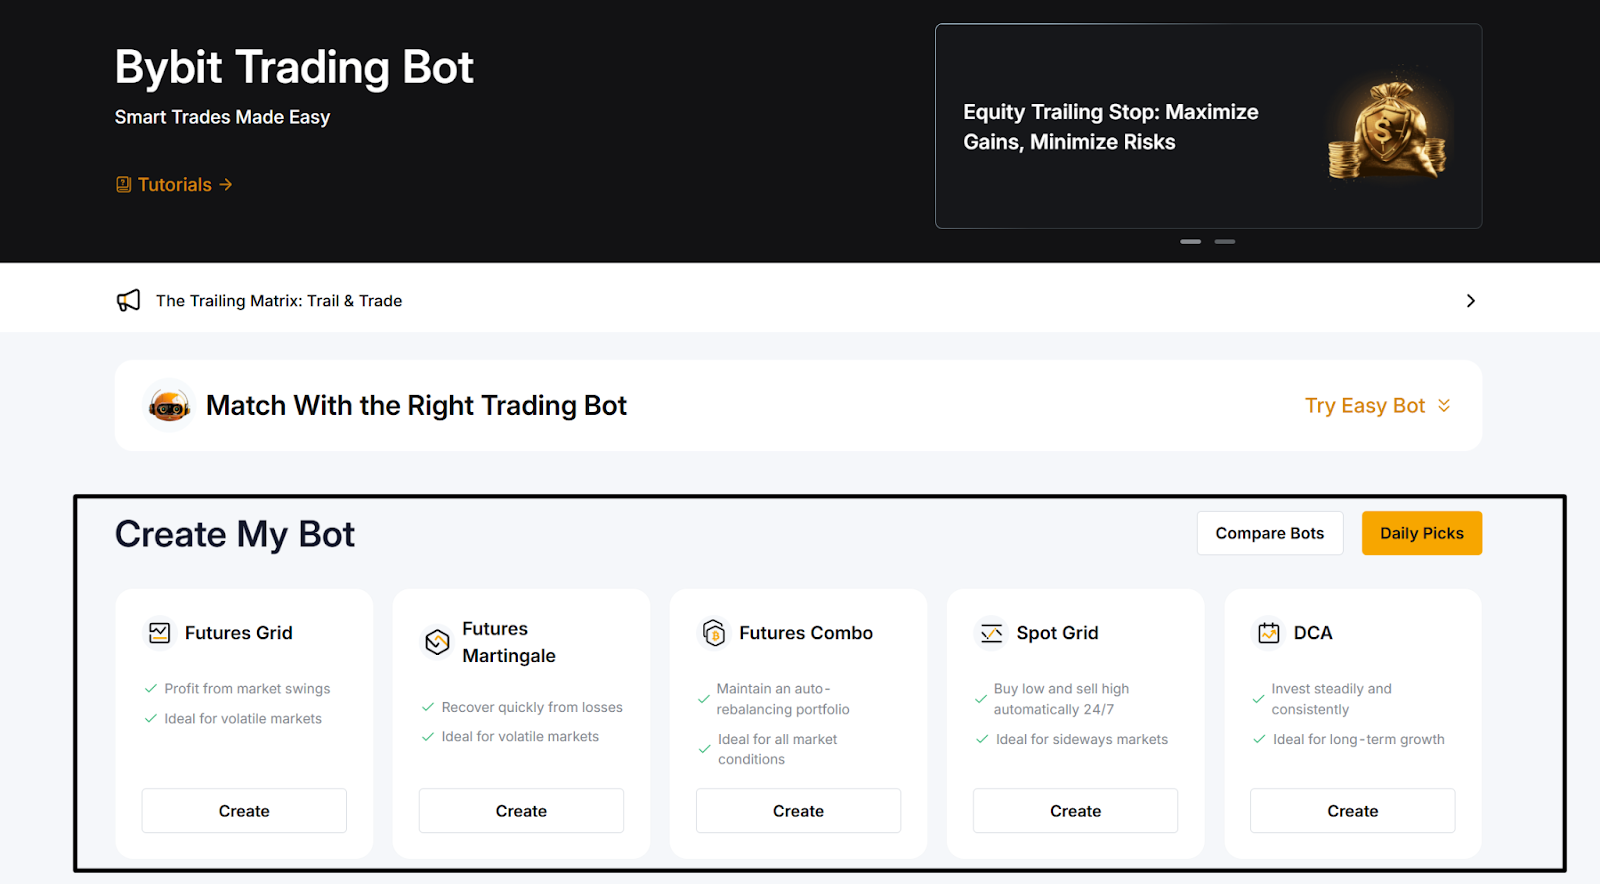Open the Tutorials link

pyautogui.click(x=174, y=185)
